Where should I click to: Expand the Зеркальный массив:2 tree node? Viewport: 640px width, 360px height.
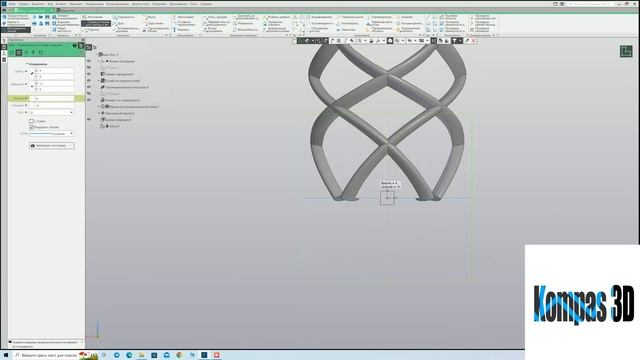[99, 113]
